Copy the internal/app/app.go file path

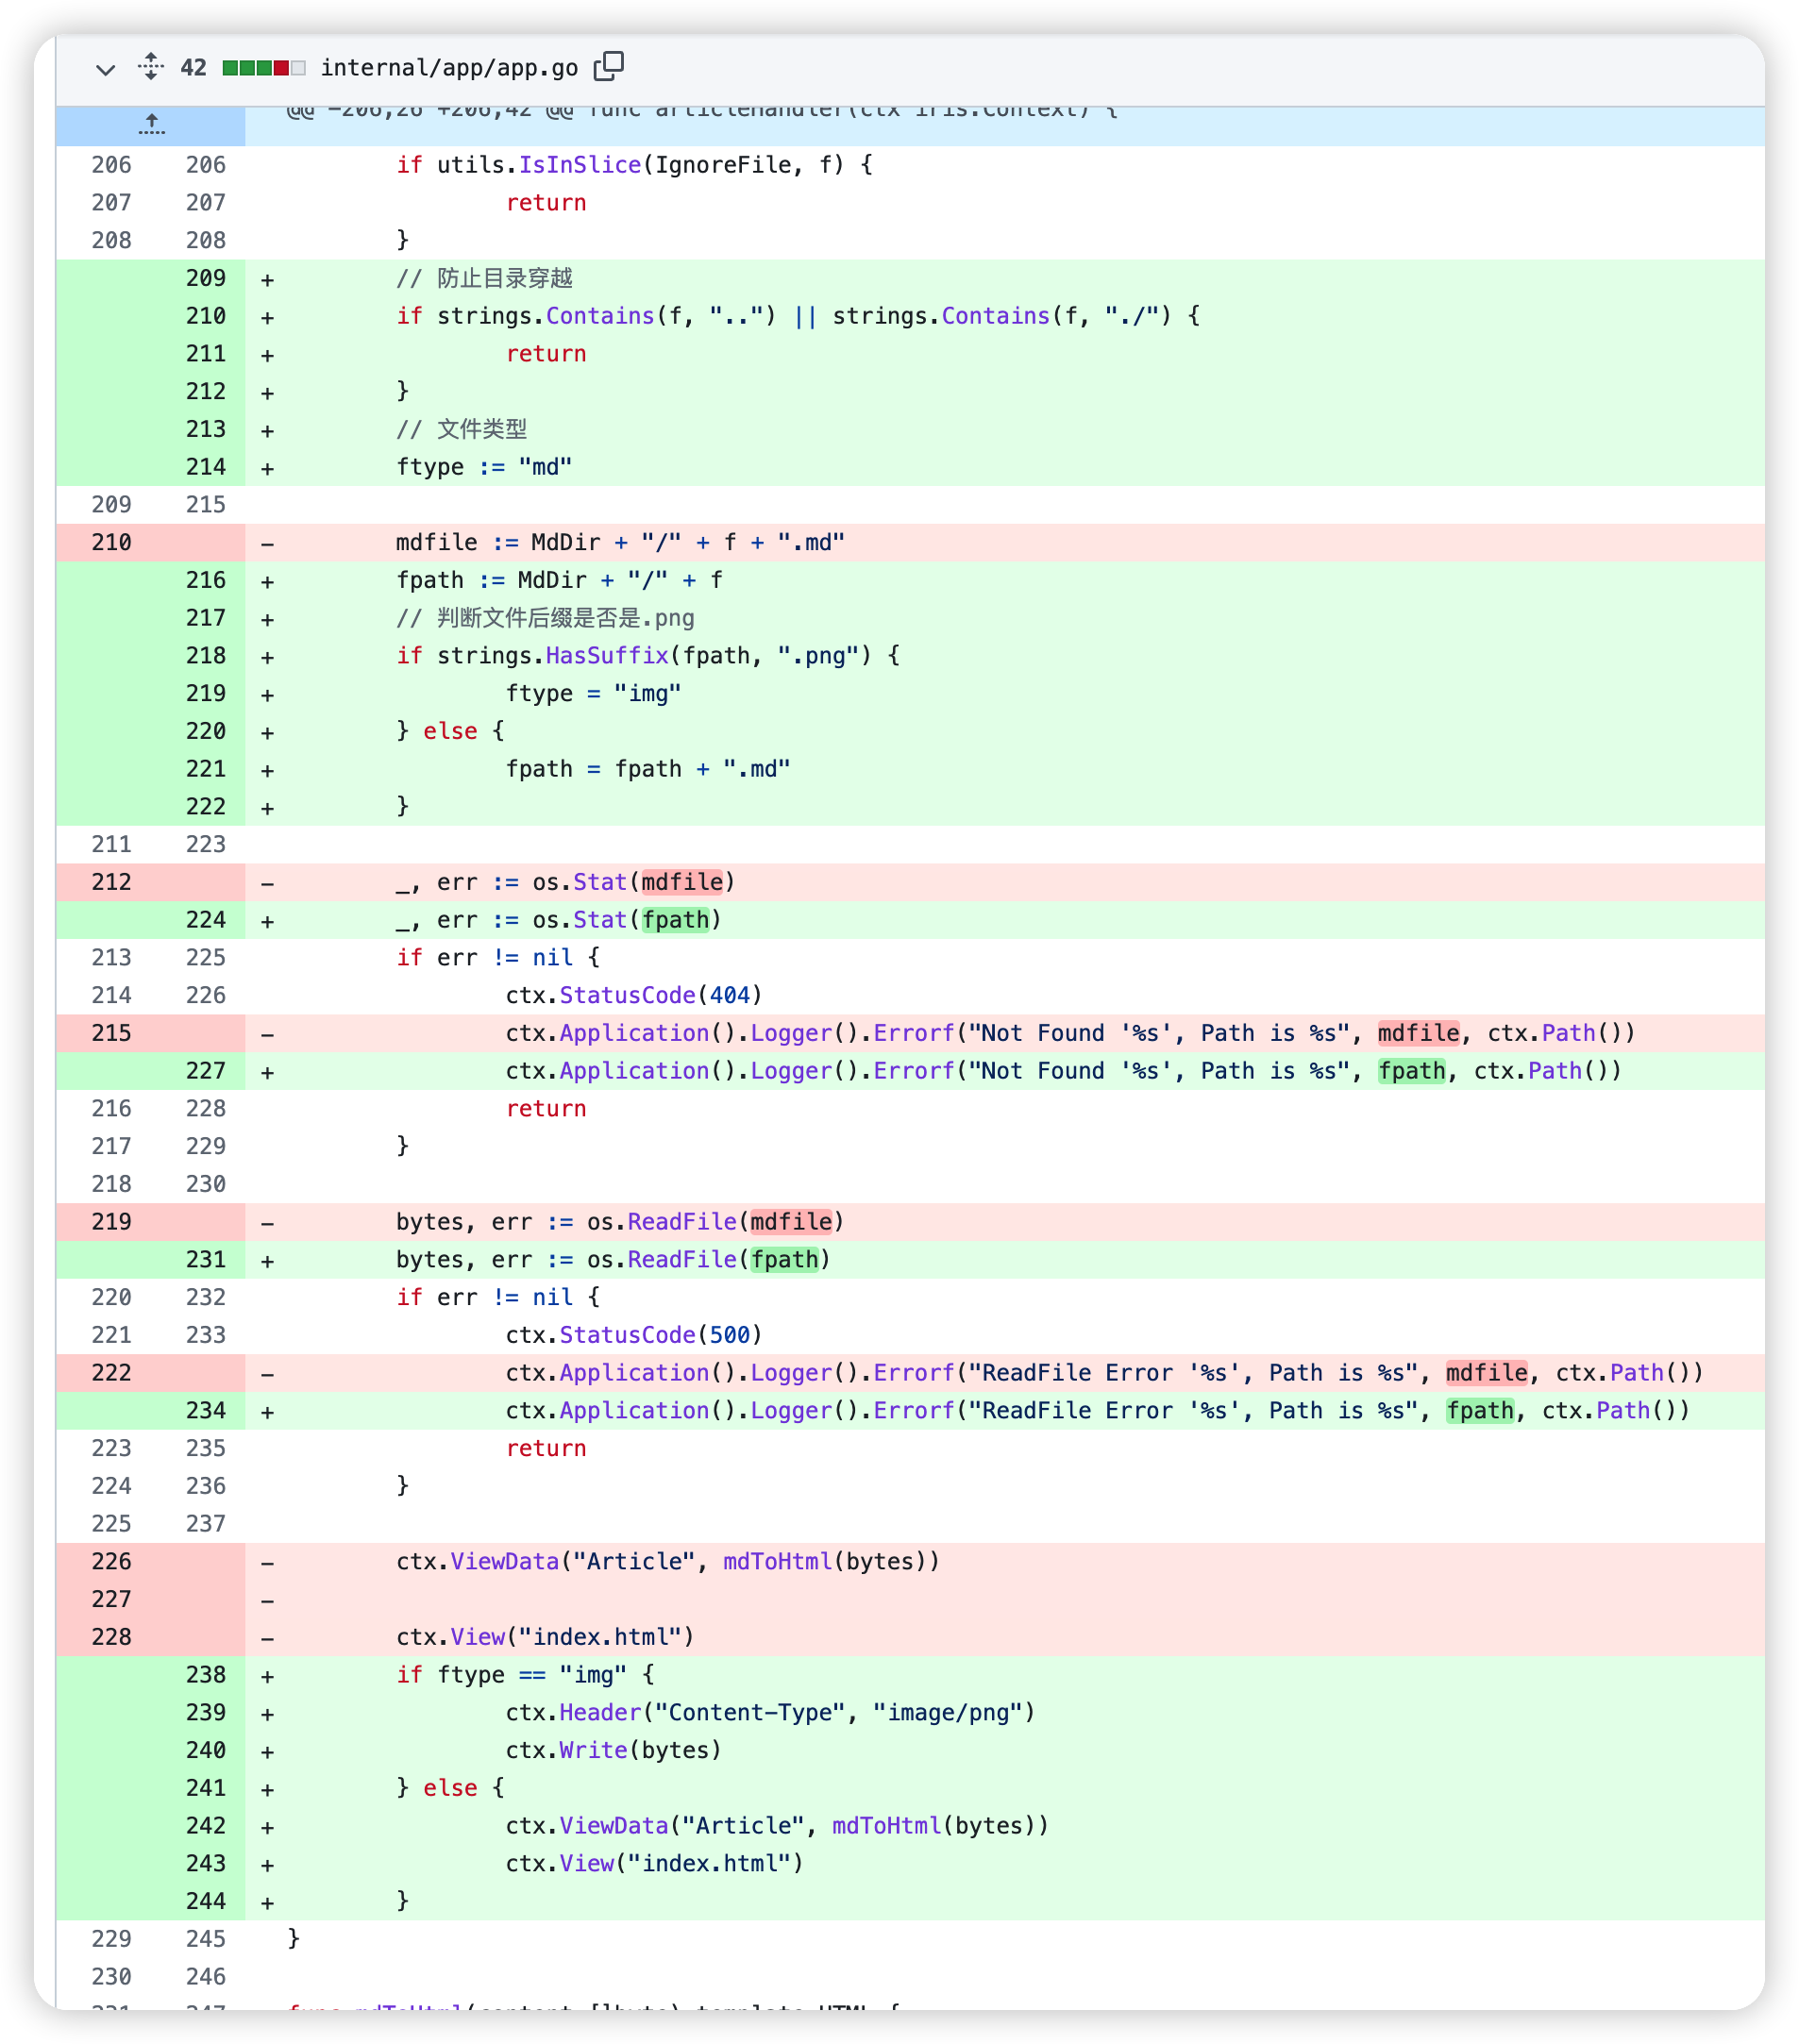click(608, 67)
